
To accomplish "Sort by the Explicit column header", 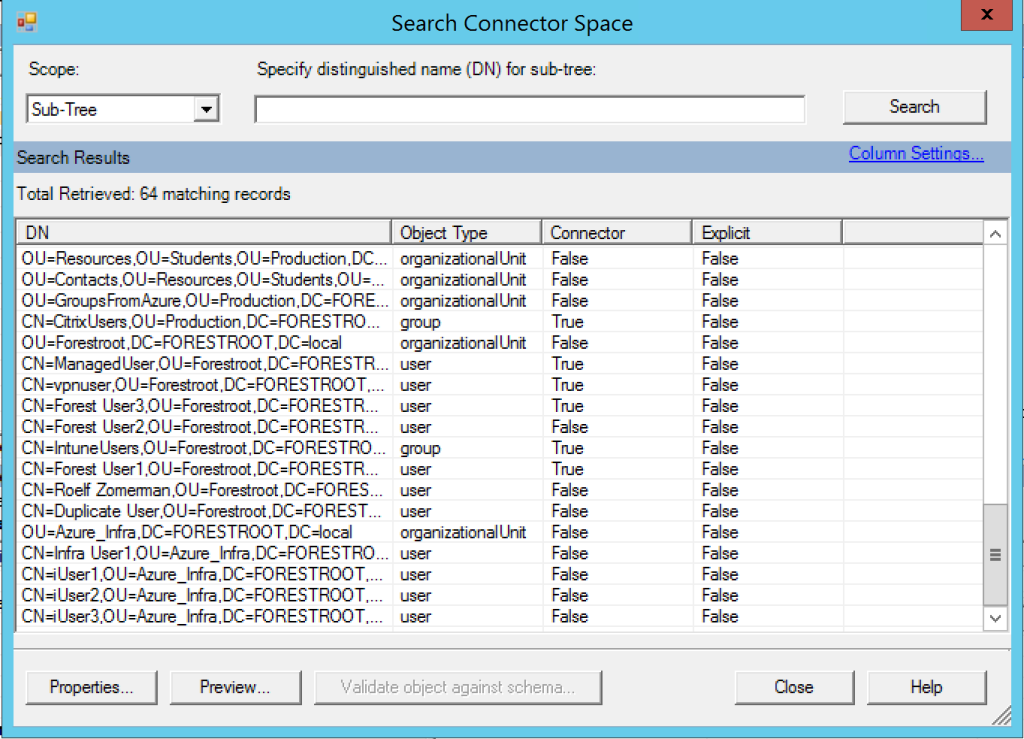I will [767, 232].
